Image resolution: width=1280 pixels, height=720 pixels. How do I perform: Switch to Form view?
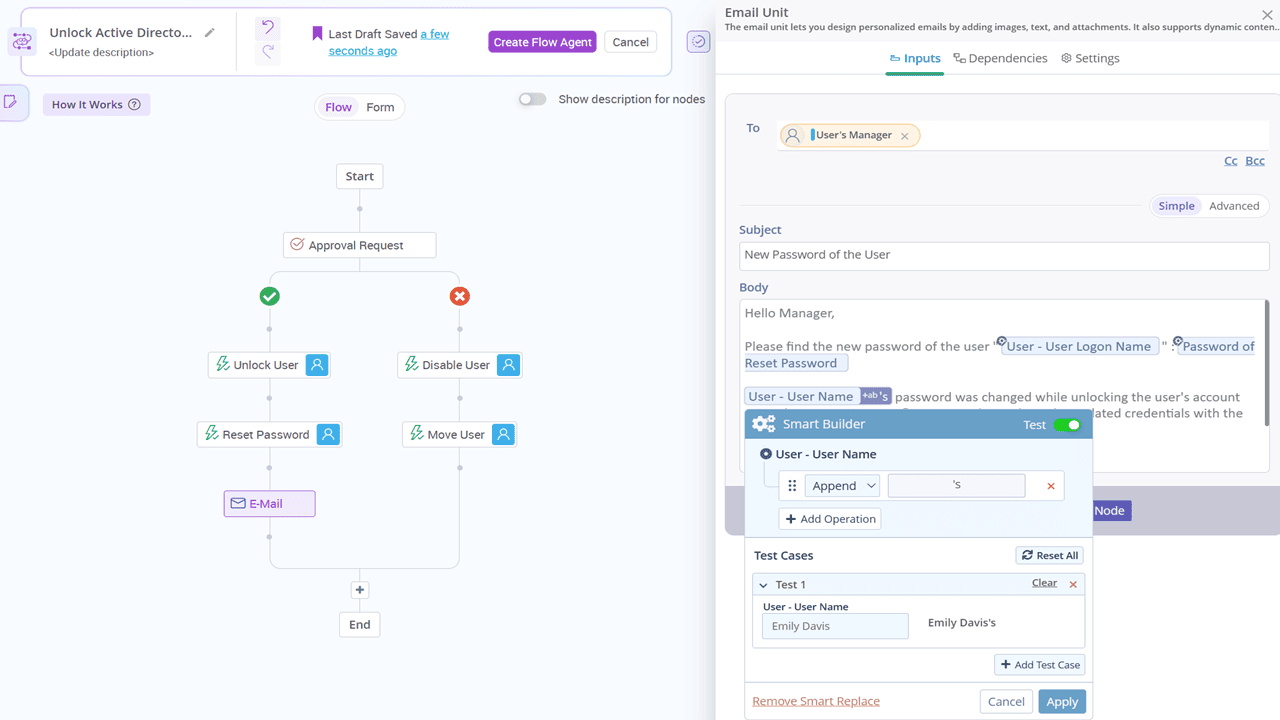(378, 106)
